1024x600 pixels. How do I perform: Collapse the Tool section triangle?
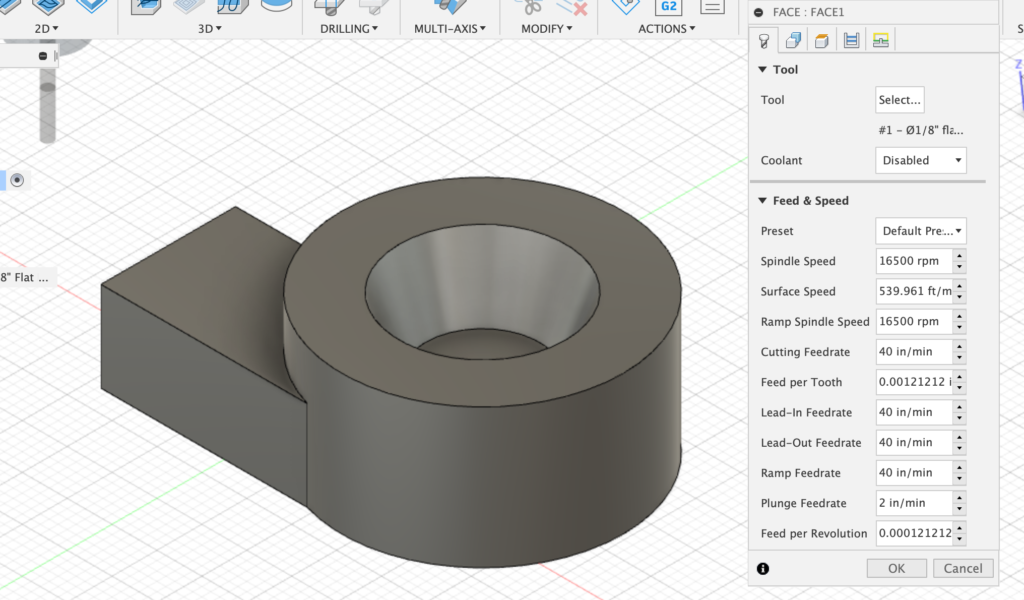pyautogui.click(x=762, y=70)
